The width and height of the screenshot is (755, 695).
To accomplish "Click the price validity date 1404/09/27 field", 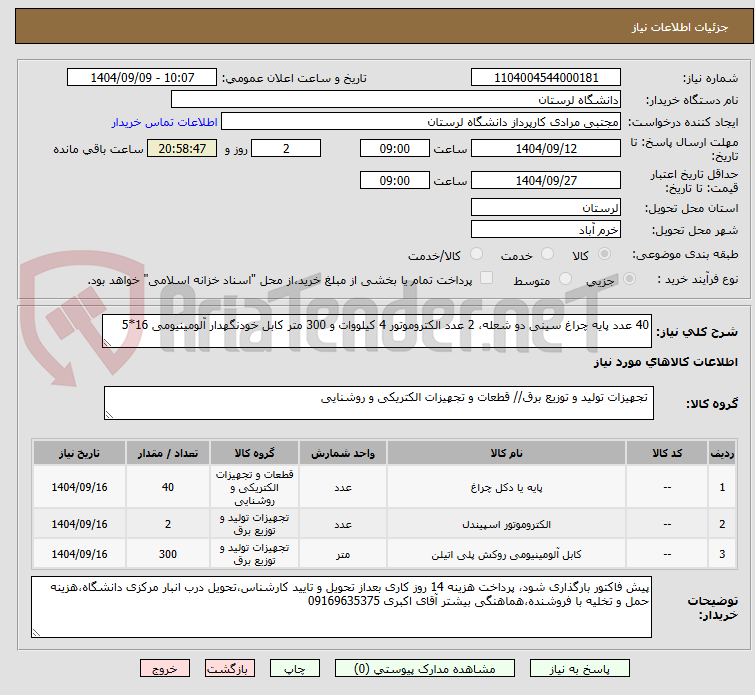I will pyautogui.click(x=545, y=181).
